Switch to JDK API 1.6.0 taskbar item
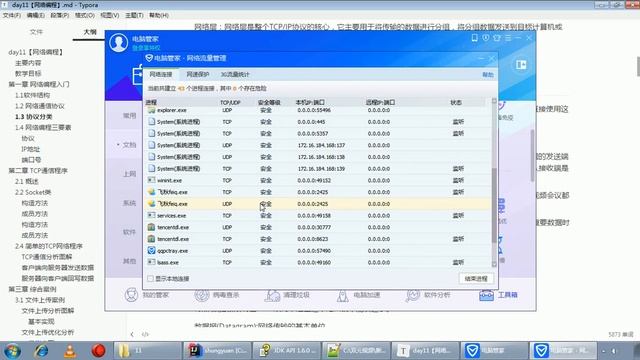640x360 pixels. (x=287, y=351)
